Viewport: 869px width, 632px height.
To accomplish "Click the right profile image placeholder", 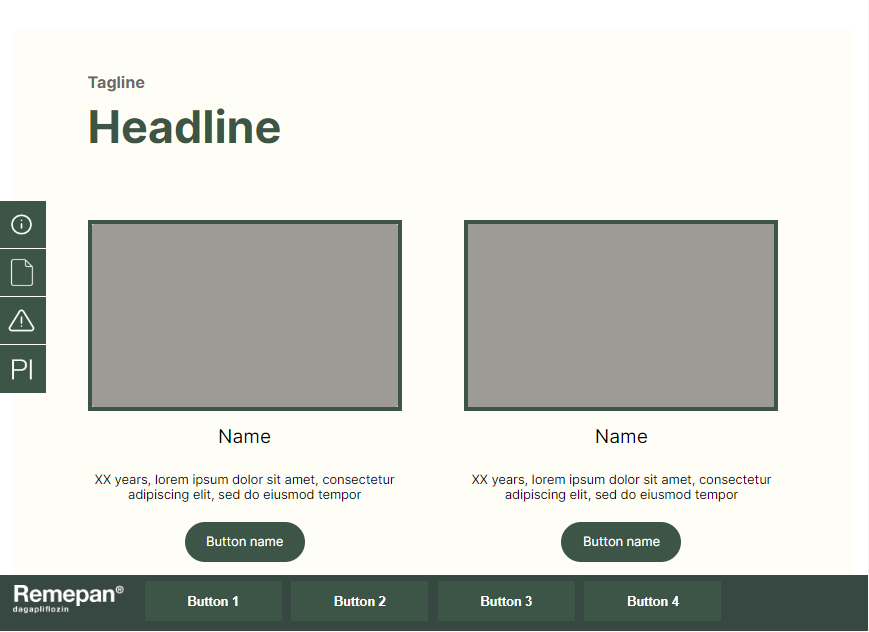I will coord(621,315).
